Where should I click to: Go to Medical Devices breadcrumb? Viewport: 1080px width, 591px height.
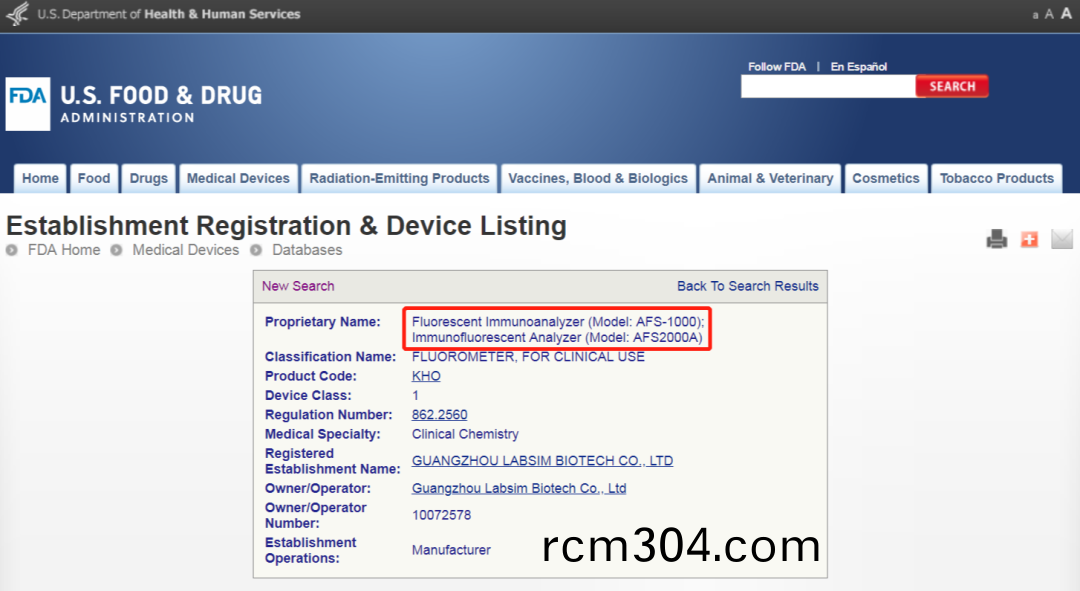(186, 250)
